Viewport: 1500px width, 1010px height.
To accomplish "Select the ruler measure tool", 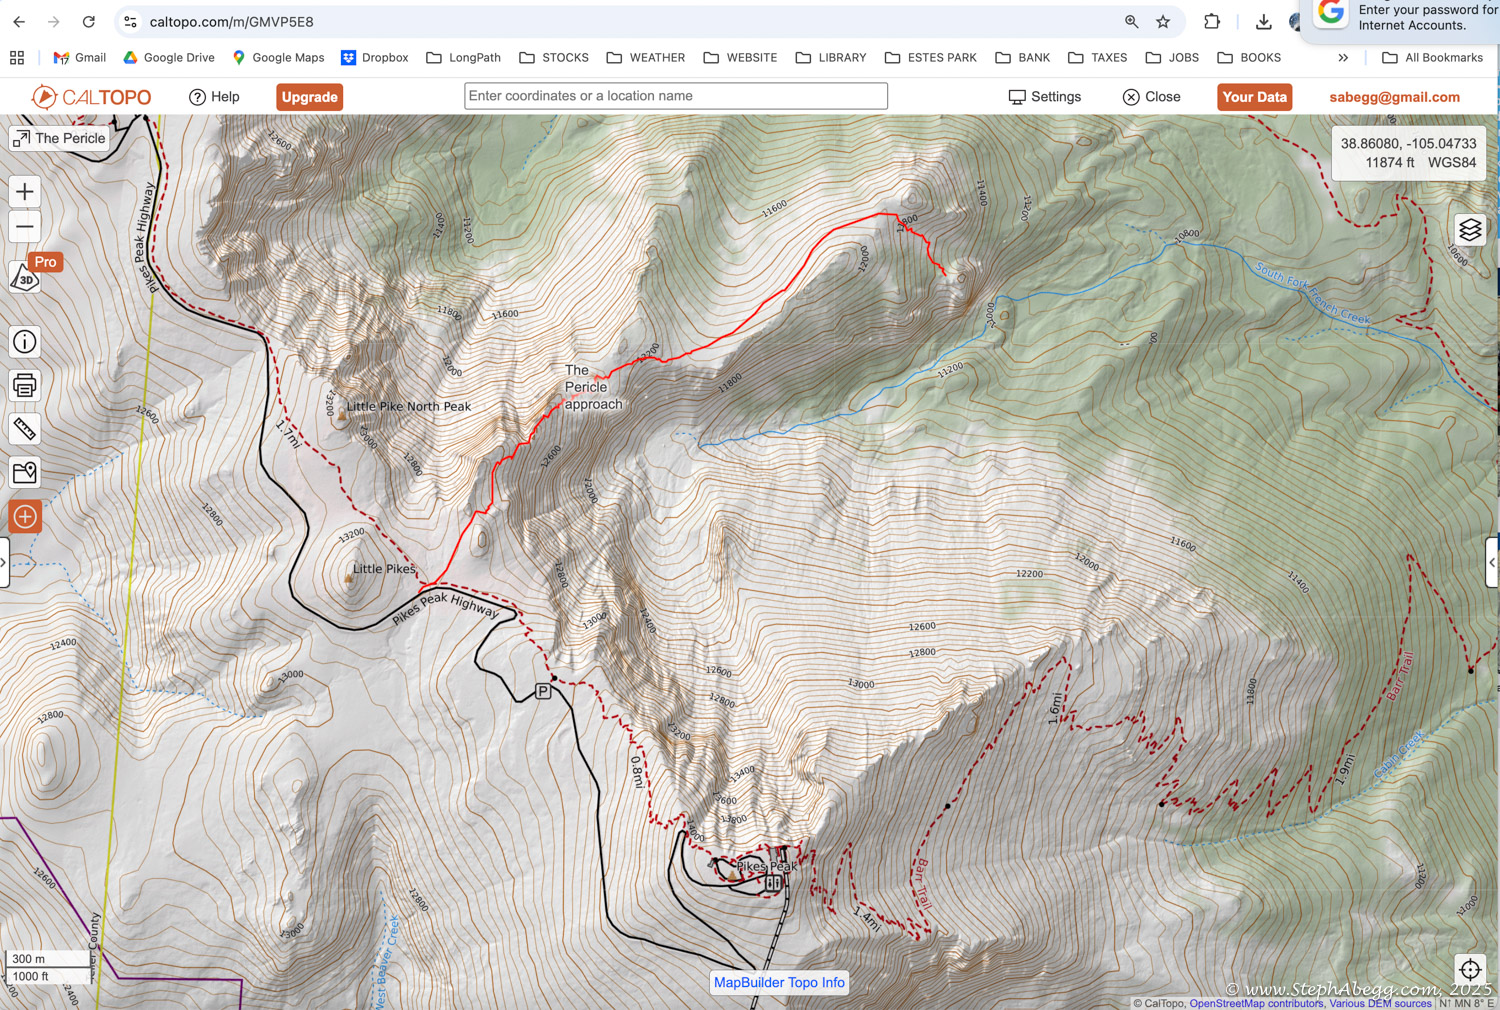I will point(25,429).
